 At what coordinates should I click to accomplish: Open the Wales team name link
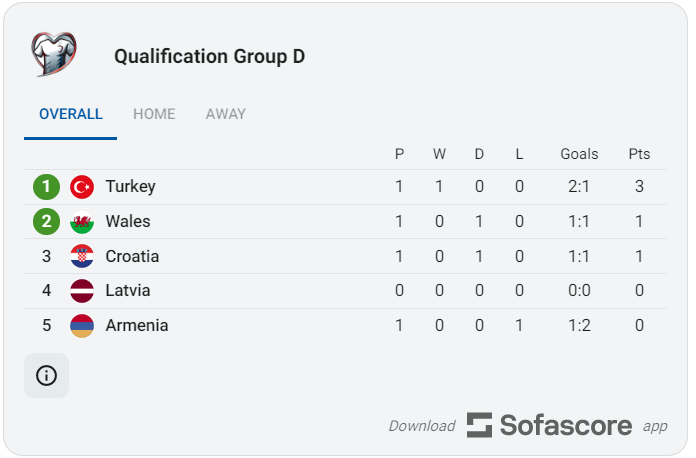point(128,221)
